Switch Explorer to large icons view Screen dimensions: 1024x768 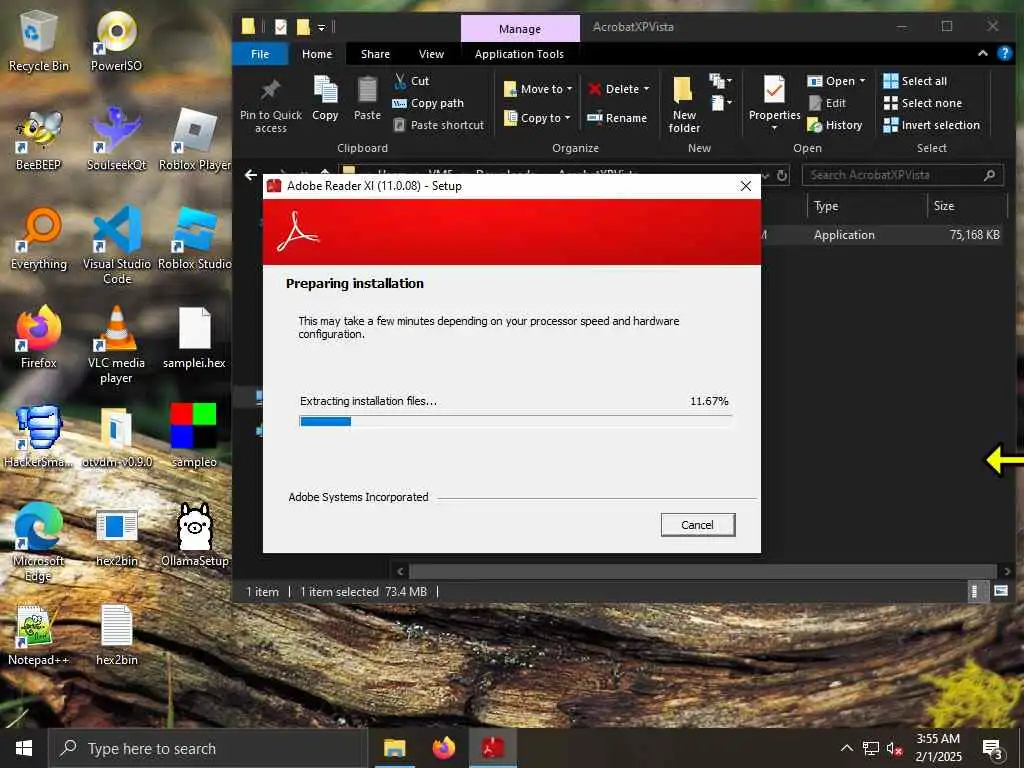1000,591
